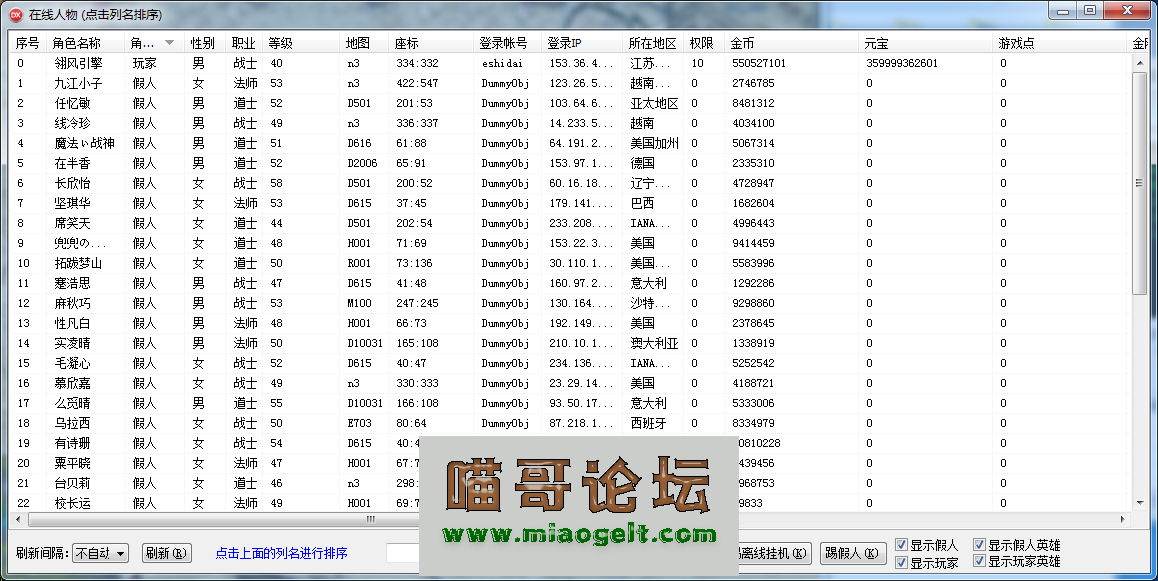Image resolution: width=1158 pixels, height=581 pixels.
Task: Maximize the 在线人物 window
Action: tap(1090, 10)
